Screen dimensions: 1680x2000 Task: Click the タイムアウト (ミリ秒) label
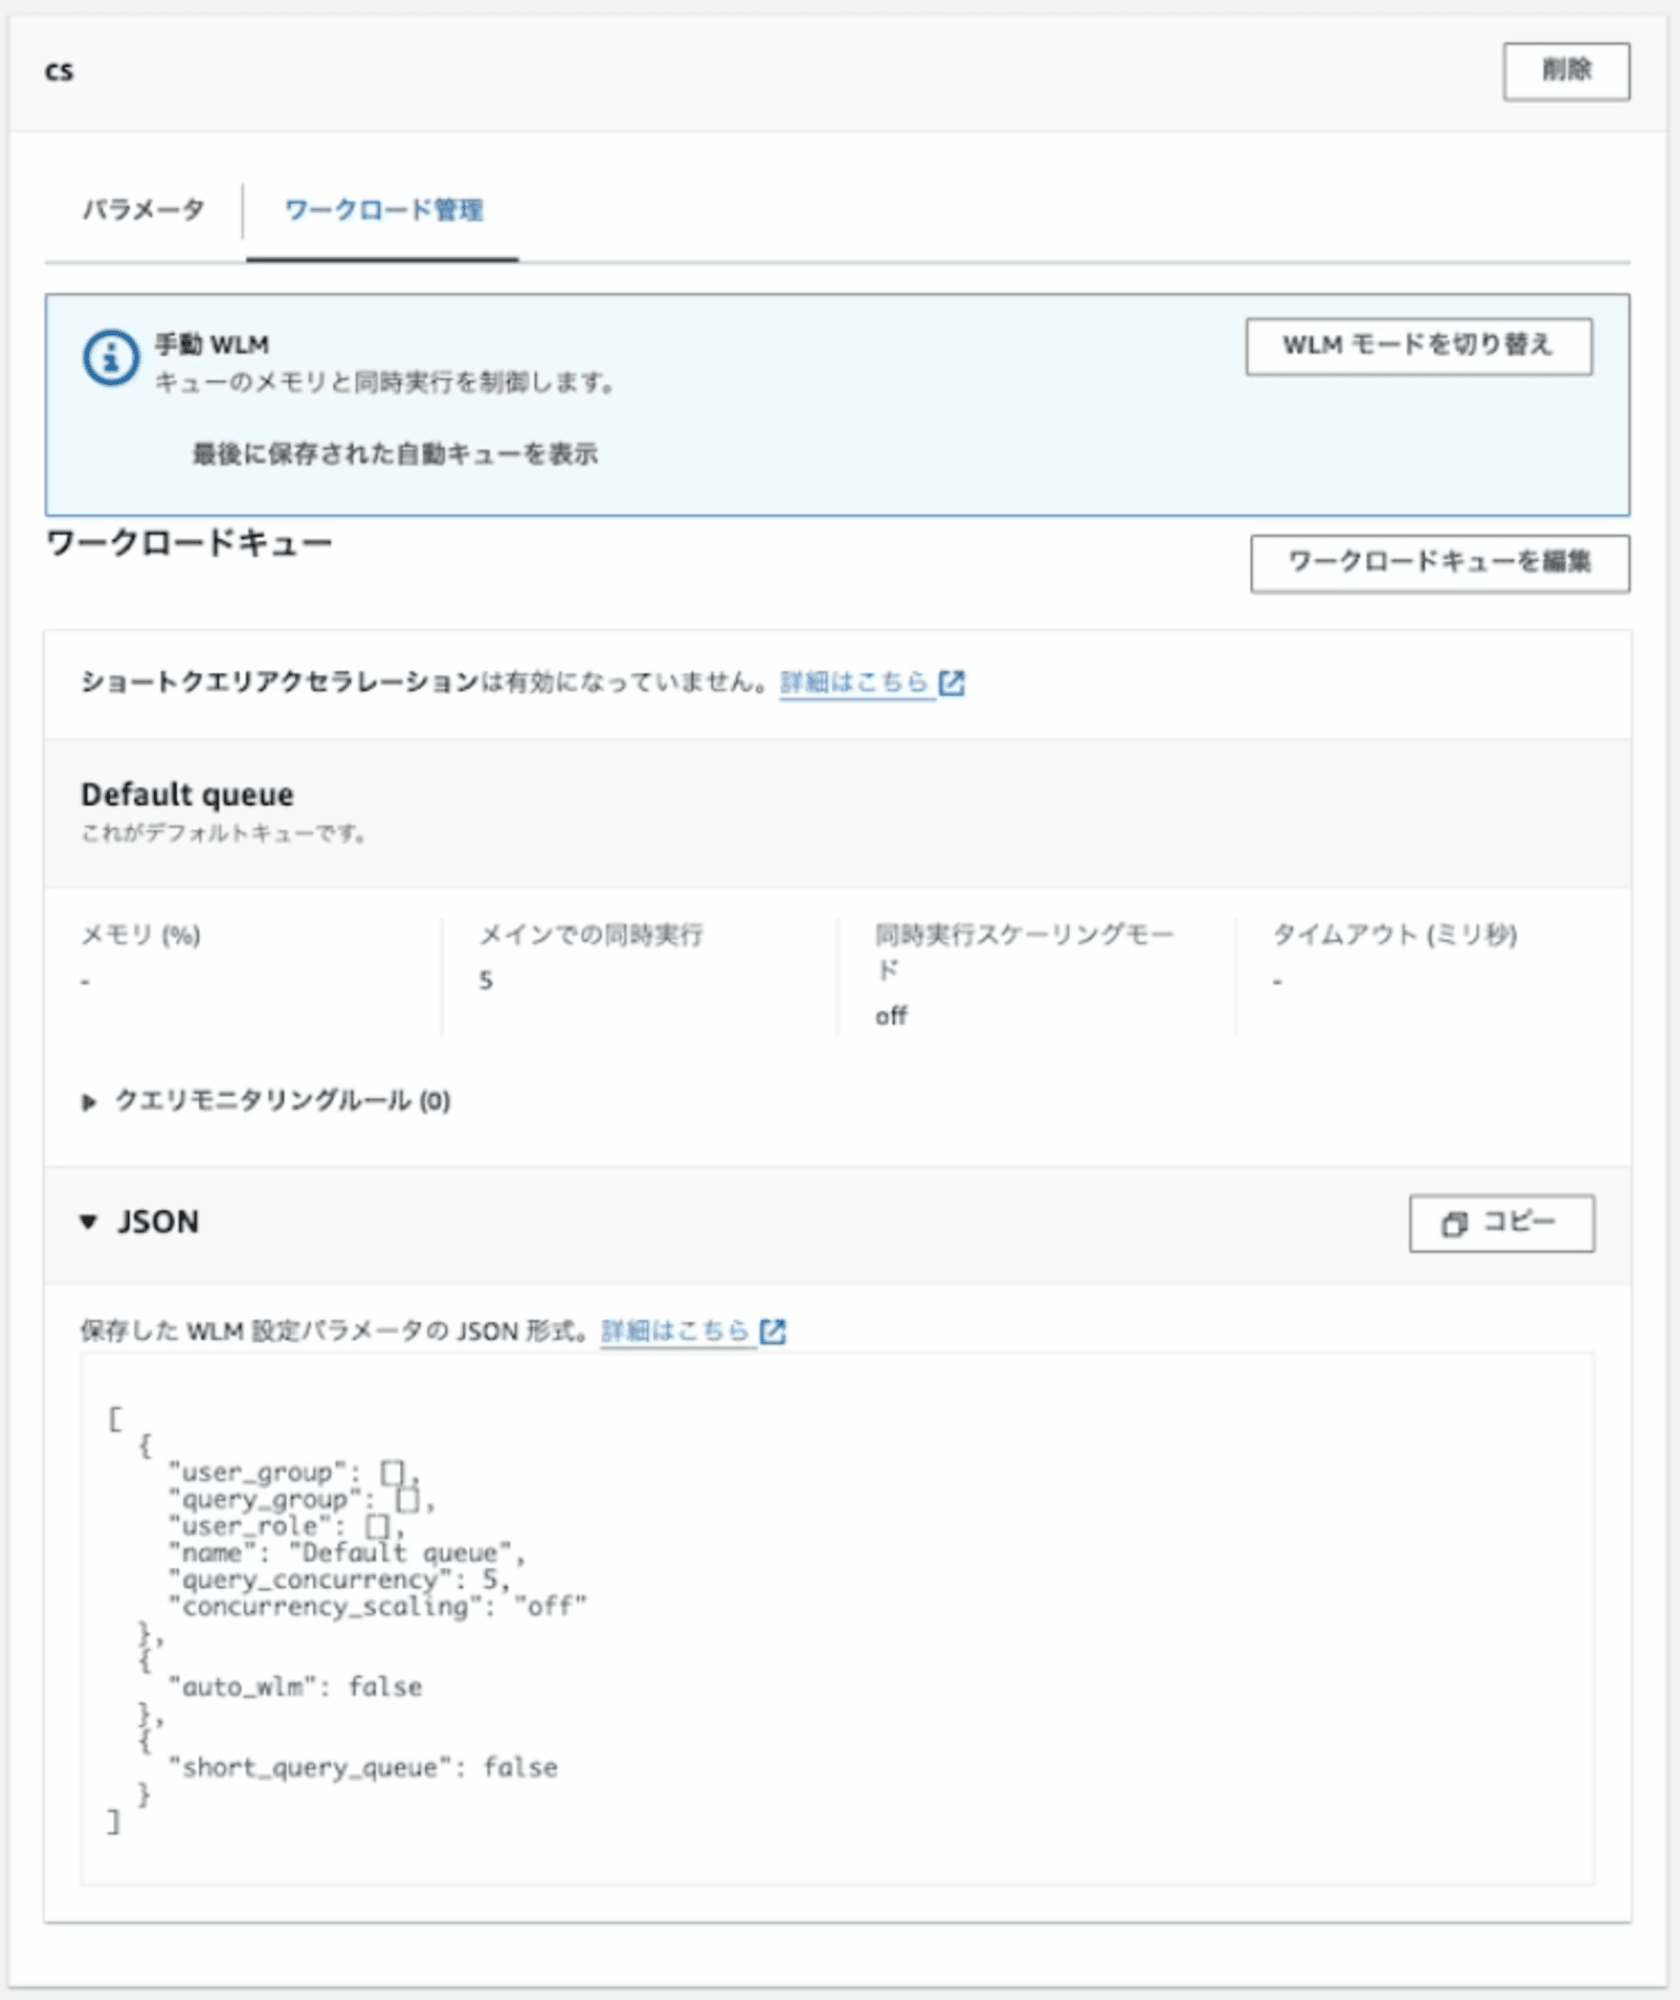pos(1395,935)
